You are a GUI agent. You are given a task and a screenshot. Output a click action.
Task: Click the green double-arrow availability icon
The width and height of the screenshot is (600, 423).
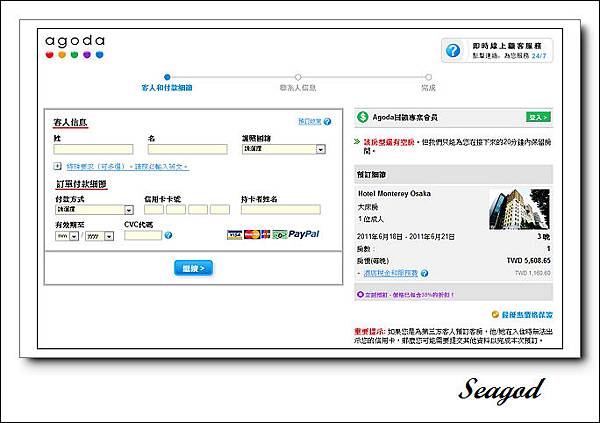tap(357, 142)
